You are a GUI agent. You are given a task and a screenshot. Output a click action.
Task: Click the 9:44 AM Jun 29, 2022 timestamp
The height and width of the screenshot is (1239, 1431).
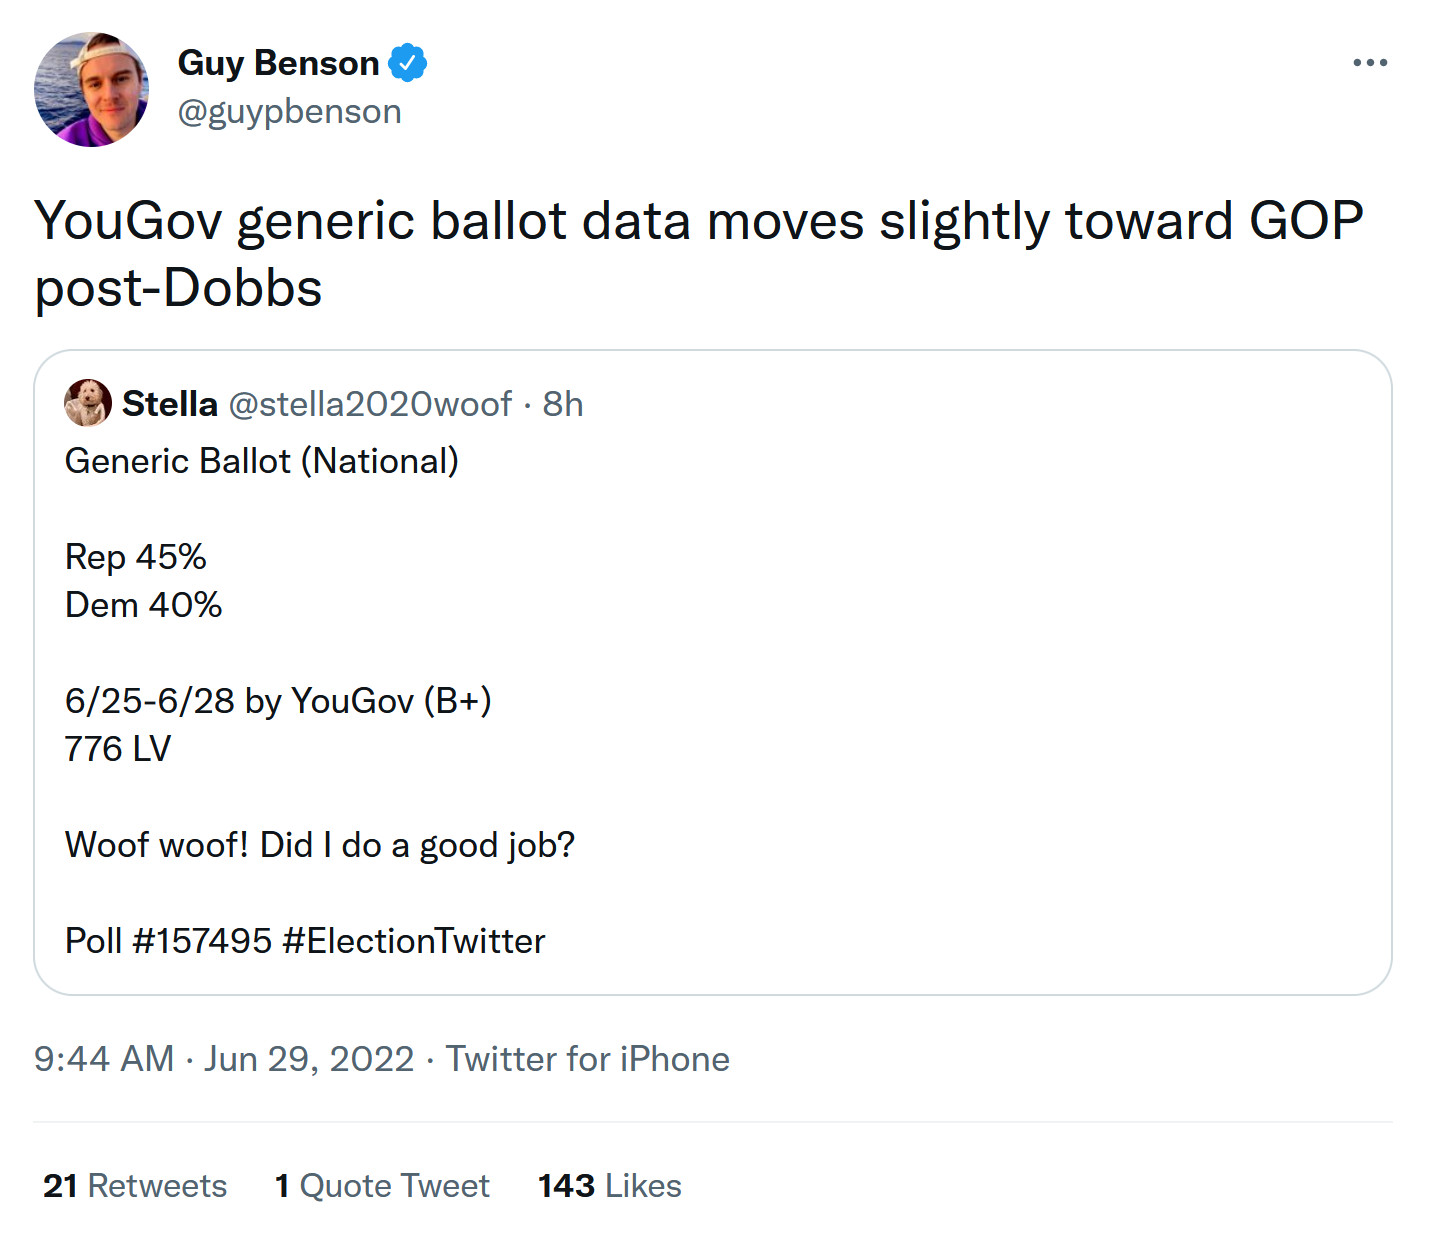click(x=224, y=1059)
